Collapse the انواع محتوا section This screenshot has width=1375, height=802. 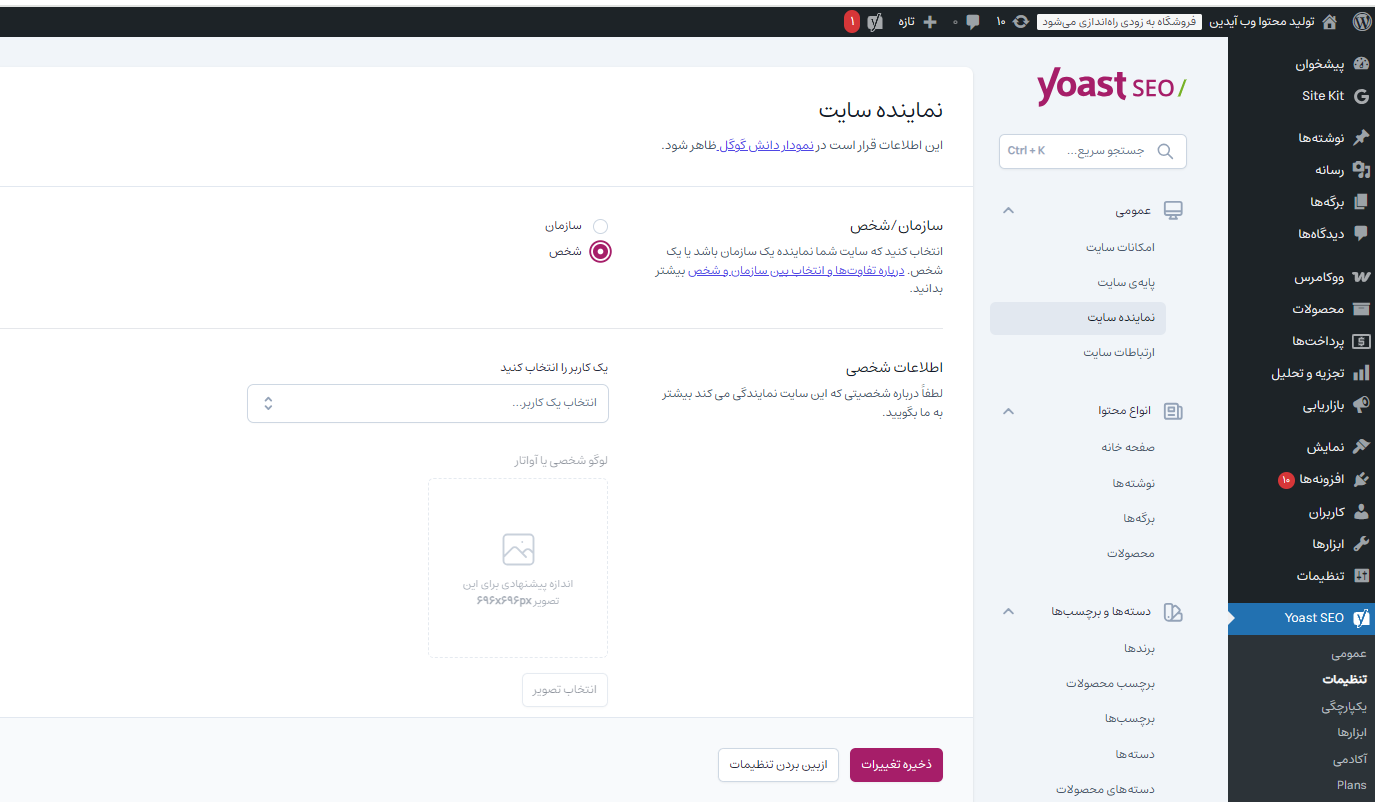[1008, 410]
